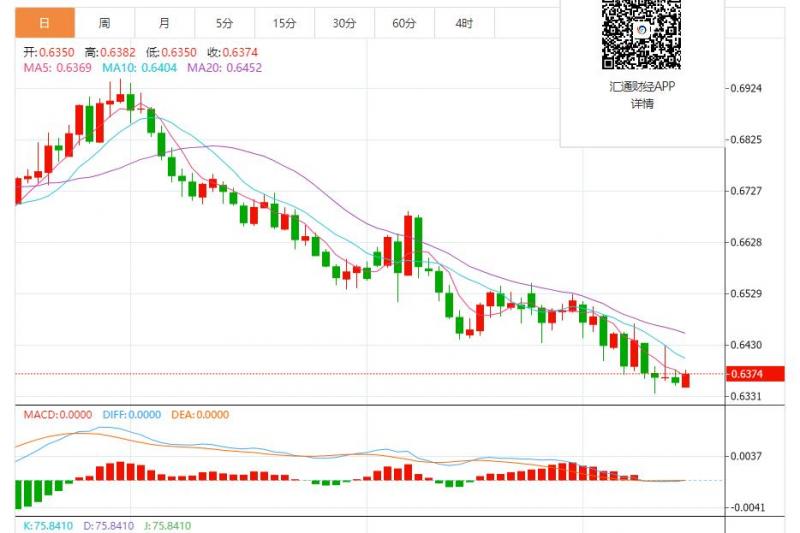The image size is (800, 533).
Task: Open the 60分 timeframe tab
Action: coord(404,23)
